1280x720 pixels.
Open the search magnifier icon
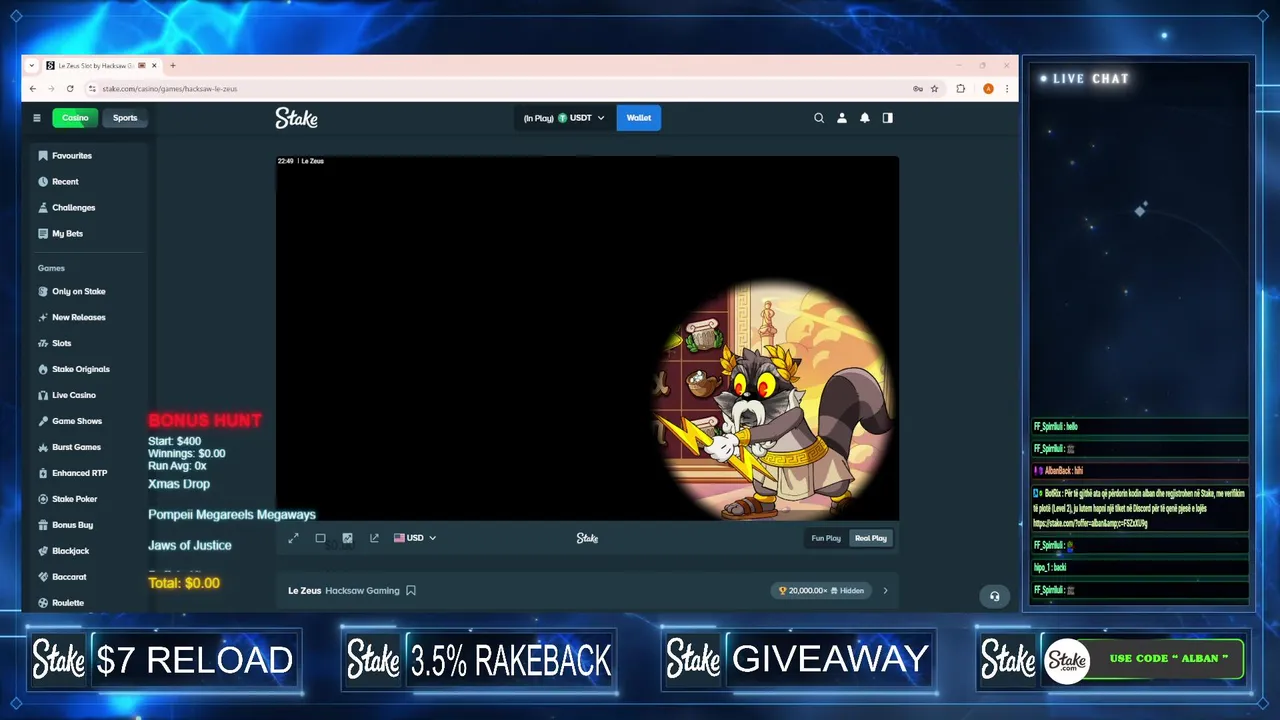(x=819, y=118)
